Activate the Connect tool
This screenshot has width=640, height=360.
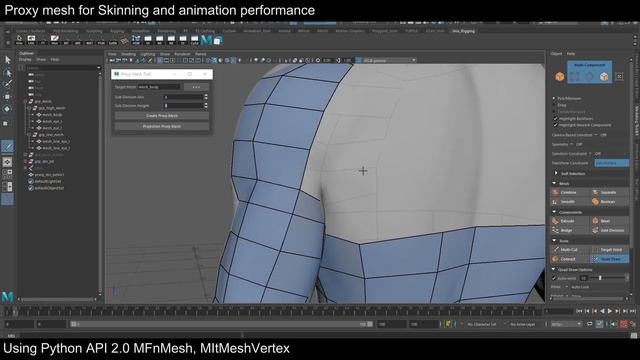coord(569,259)
